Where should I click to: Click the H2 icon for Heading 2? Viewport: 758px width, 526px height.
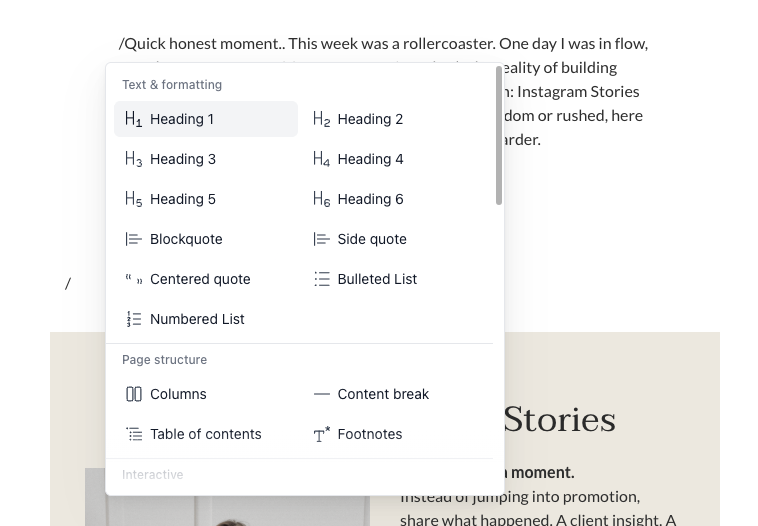[x=321, y=119]
